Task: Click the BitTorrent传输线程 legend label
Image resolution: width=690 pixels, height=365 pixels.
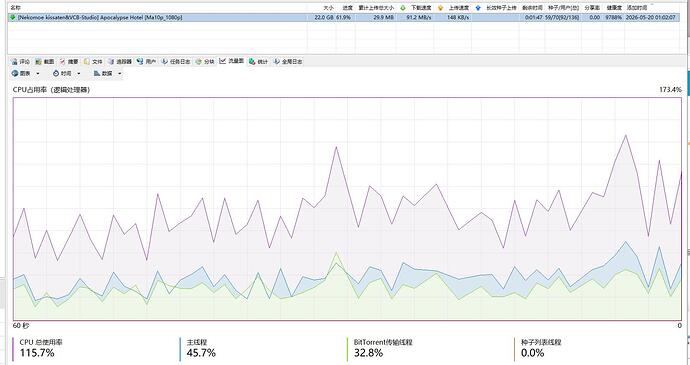Action: point(383,342)
